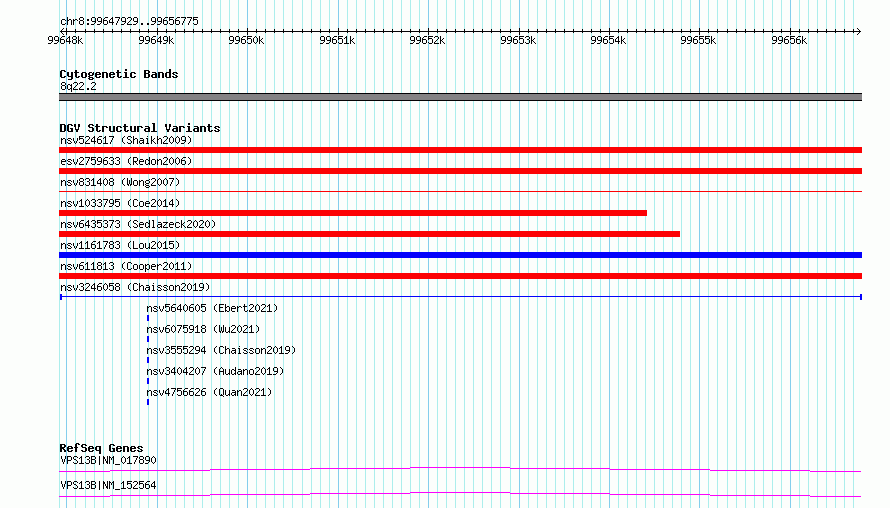The width and height of the screenshot is (890, 508).
Task: Open variant nsv3246058 (Chaisson2019)
Action: [135, 287]
